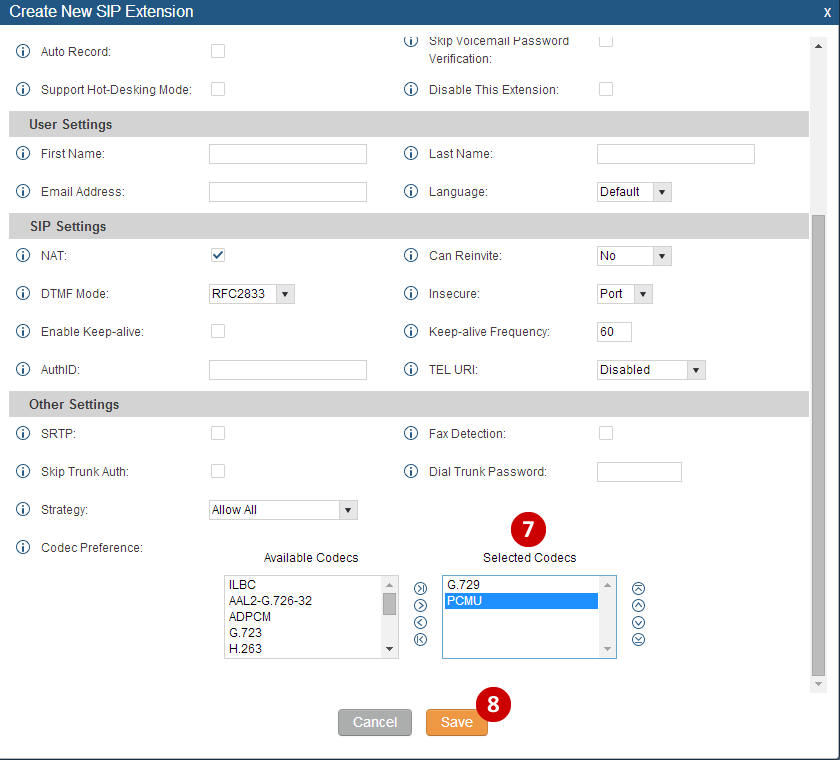The width and height of the screenshot is (840, 760).
Task: Move selected codec to bottom of list
Action: pos(639,640)
